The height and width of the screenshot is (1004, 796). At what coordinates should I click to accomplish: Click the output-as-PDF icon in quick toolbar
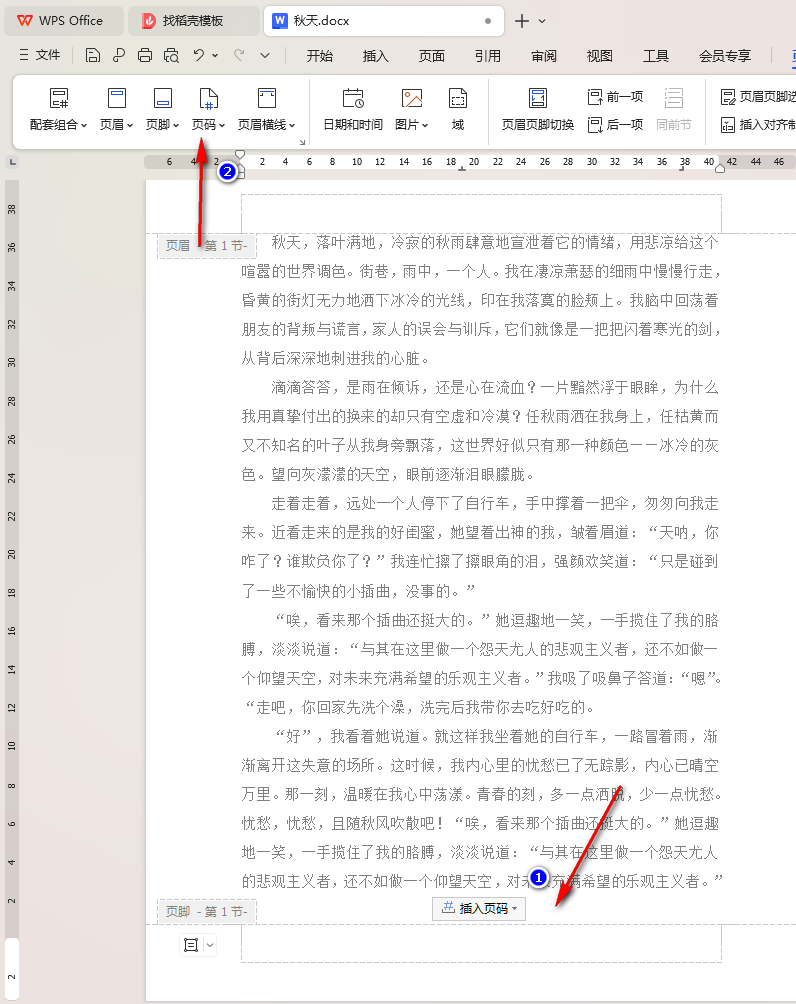tap(118, 56)
